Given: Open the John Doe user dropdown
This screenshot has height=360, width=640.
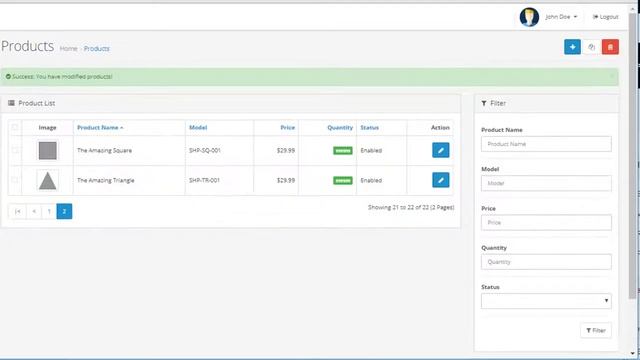Looking at the screenshot, I should 561,17.
